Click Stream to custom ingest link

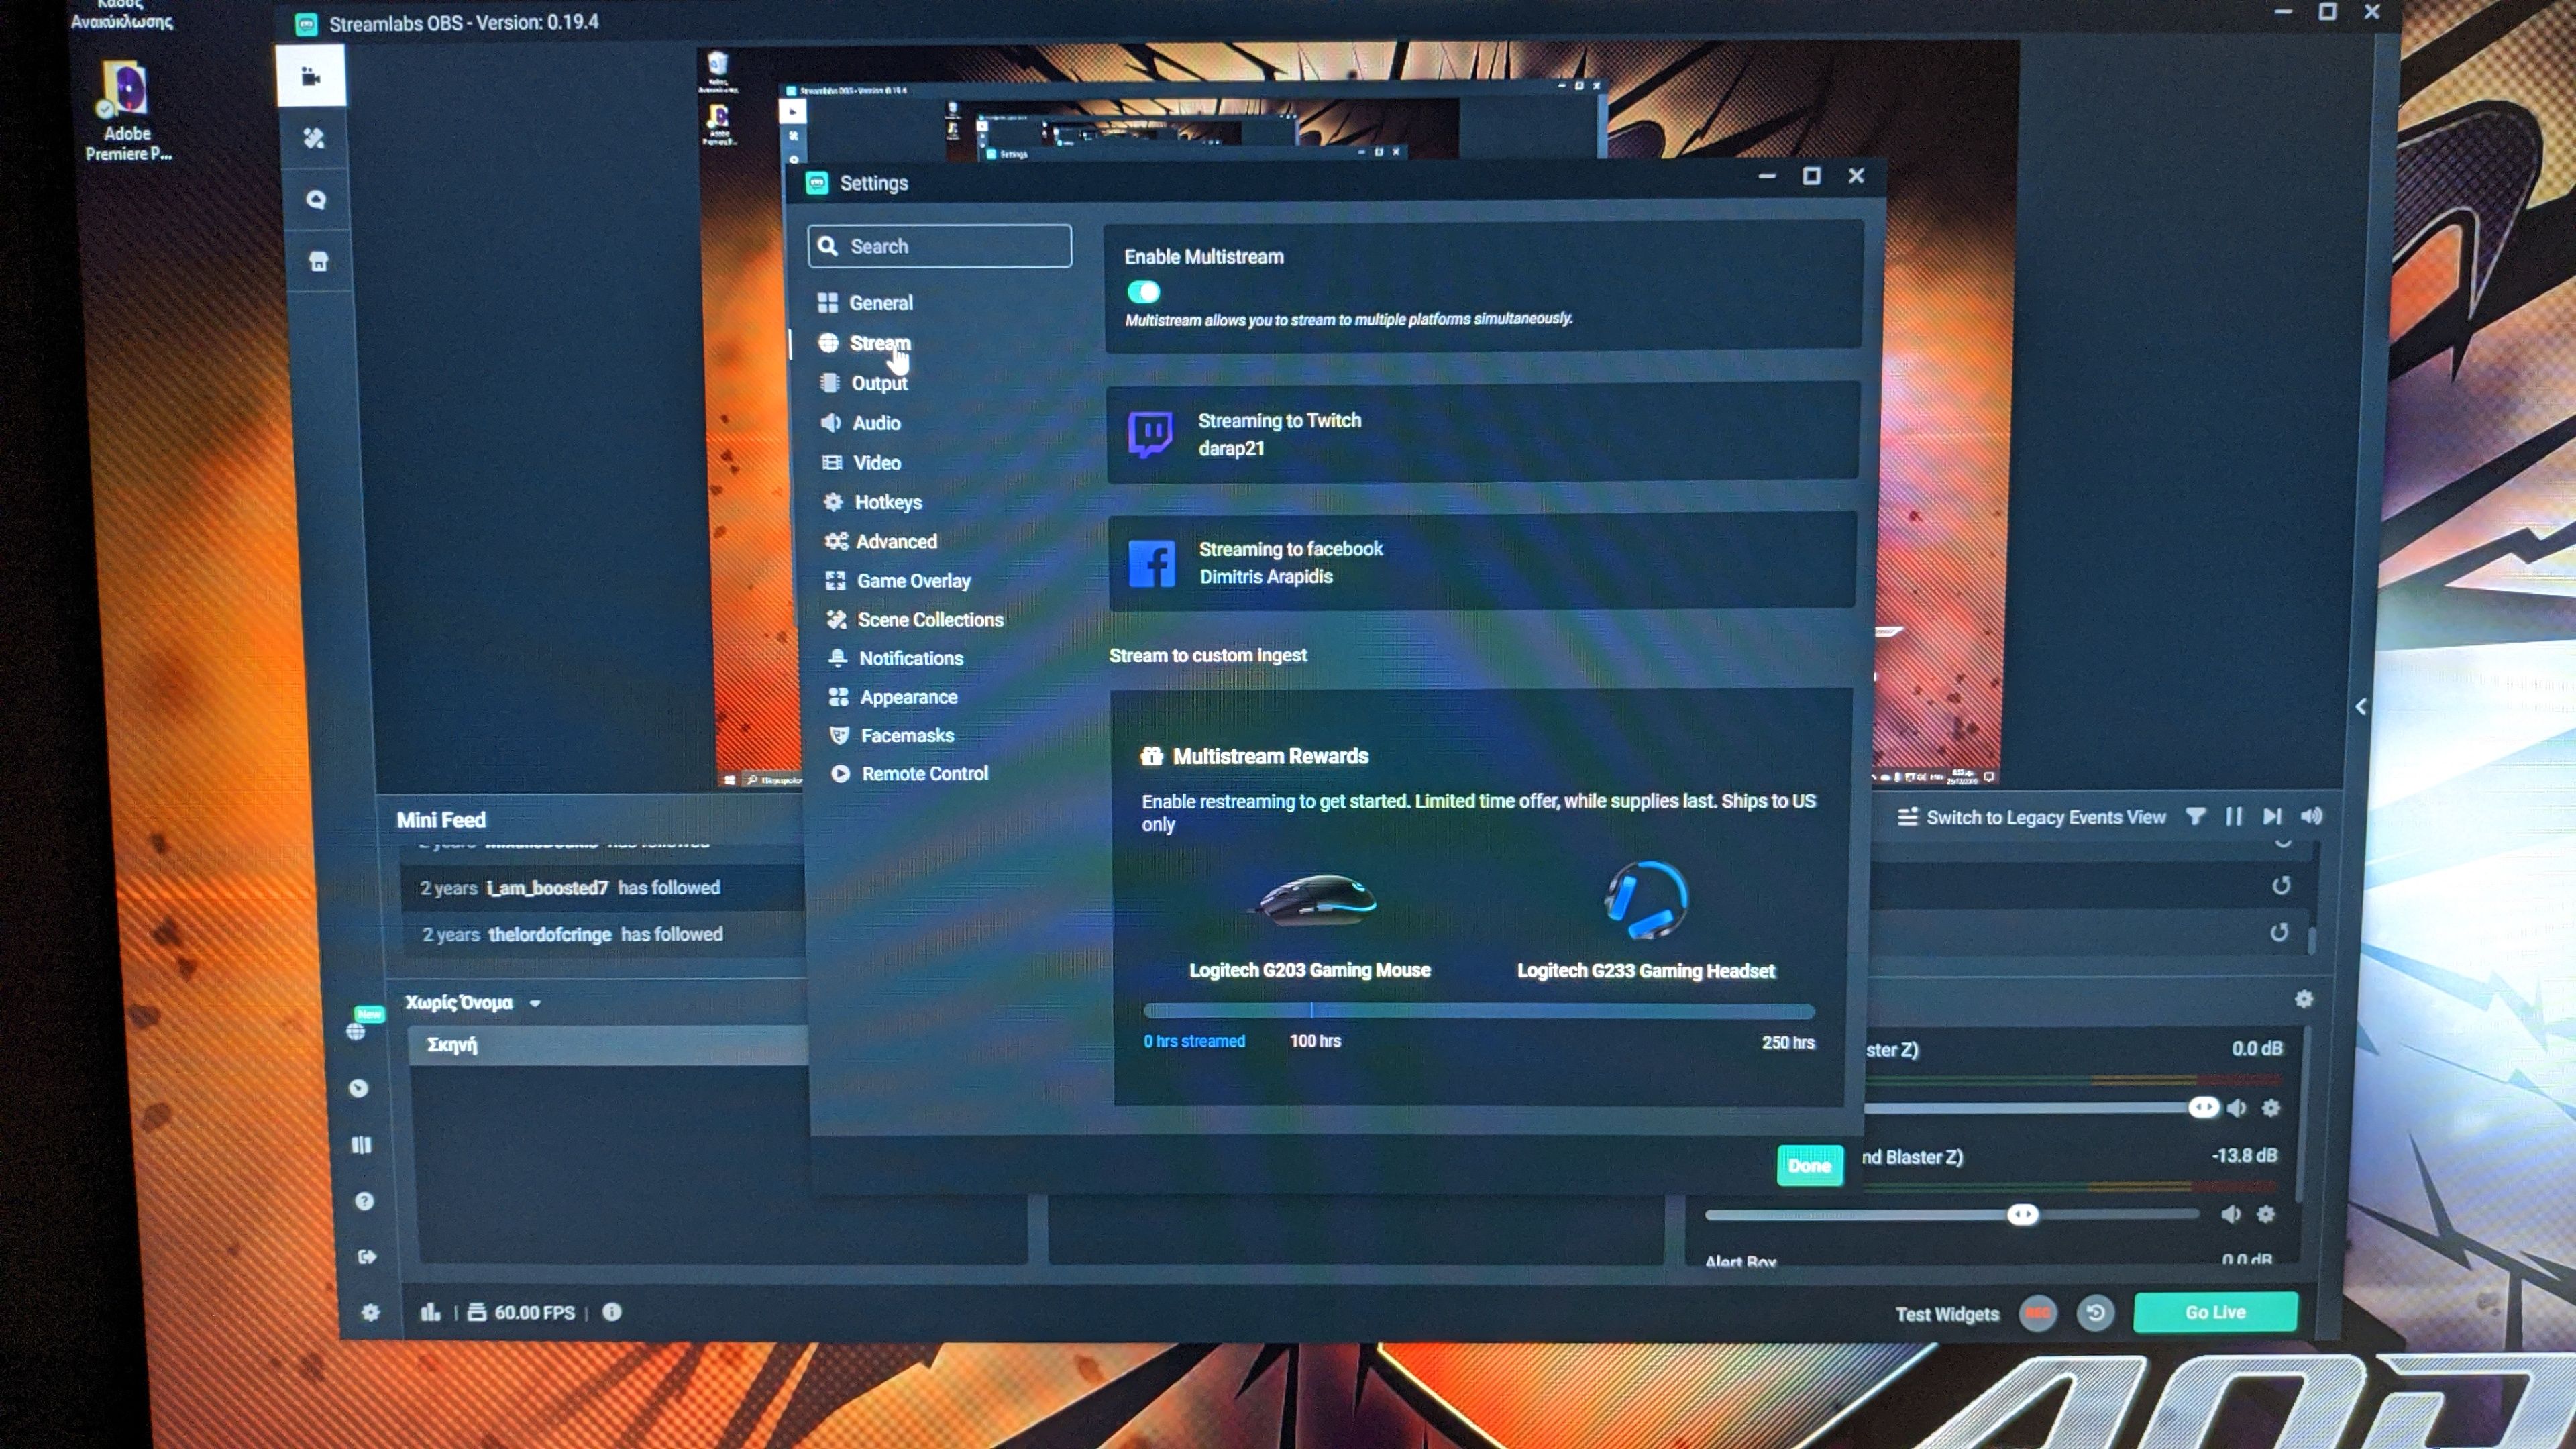pyautogui.click(x=1207, y=655)
